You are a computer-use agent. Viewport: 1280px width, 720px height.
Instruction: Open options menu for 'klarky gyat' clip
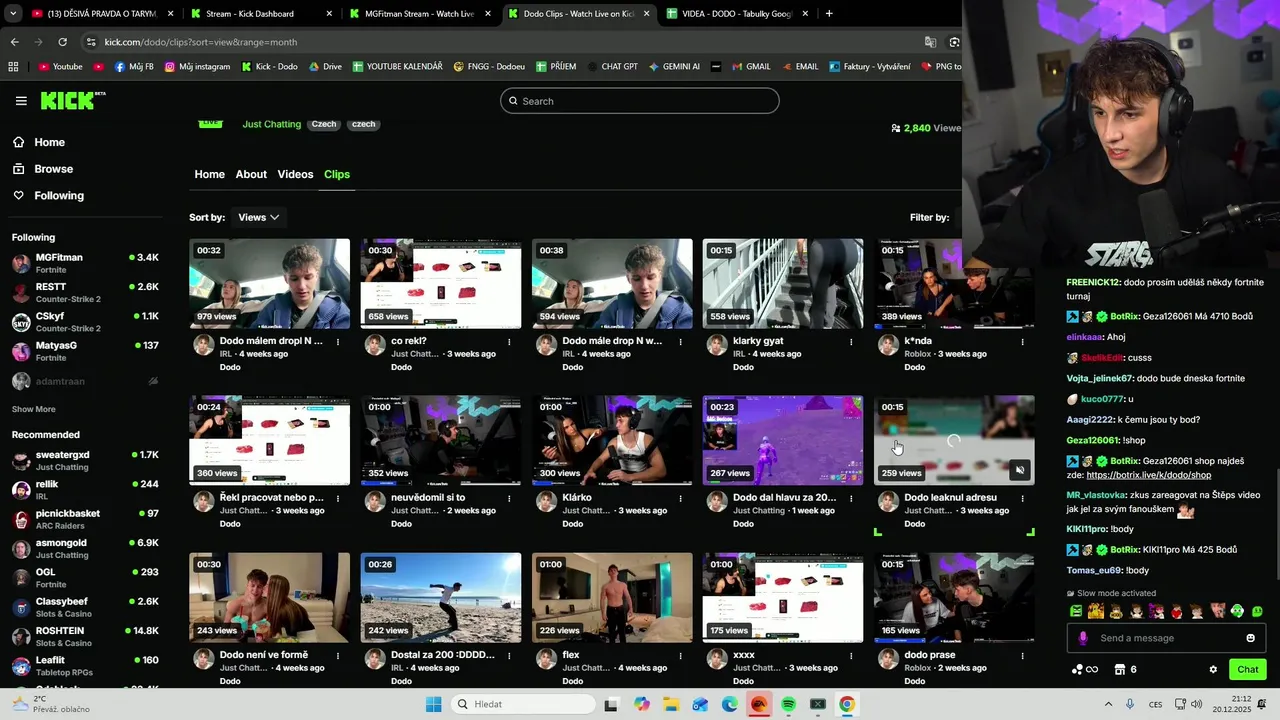851,342
